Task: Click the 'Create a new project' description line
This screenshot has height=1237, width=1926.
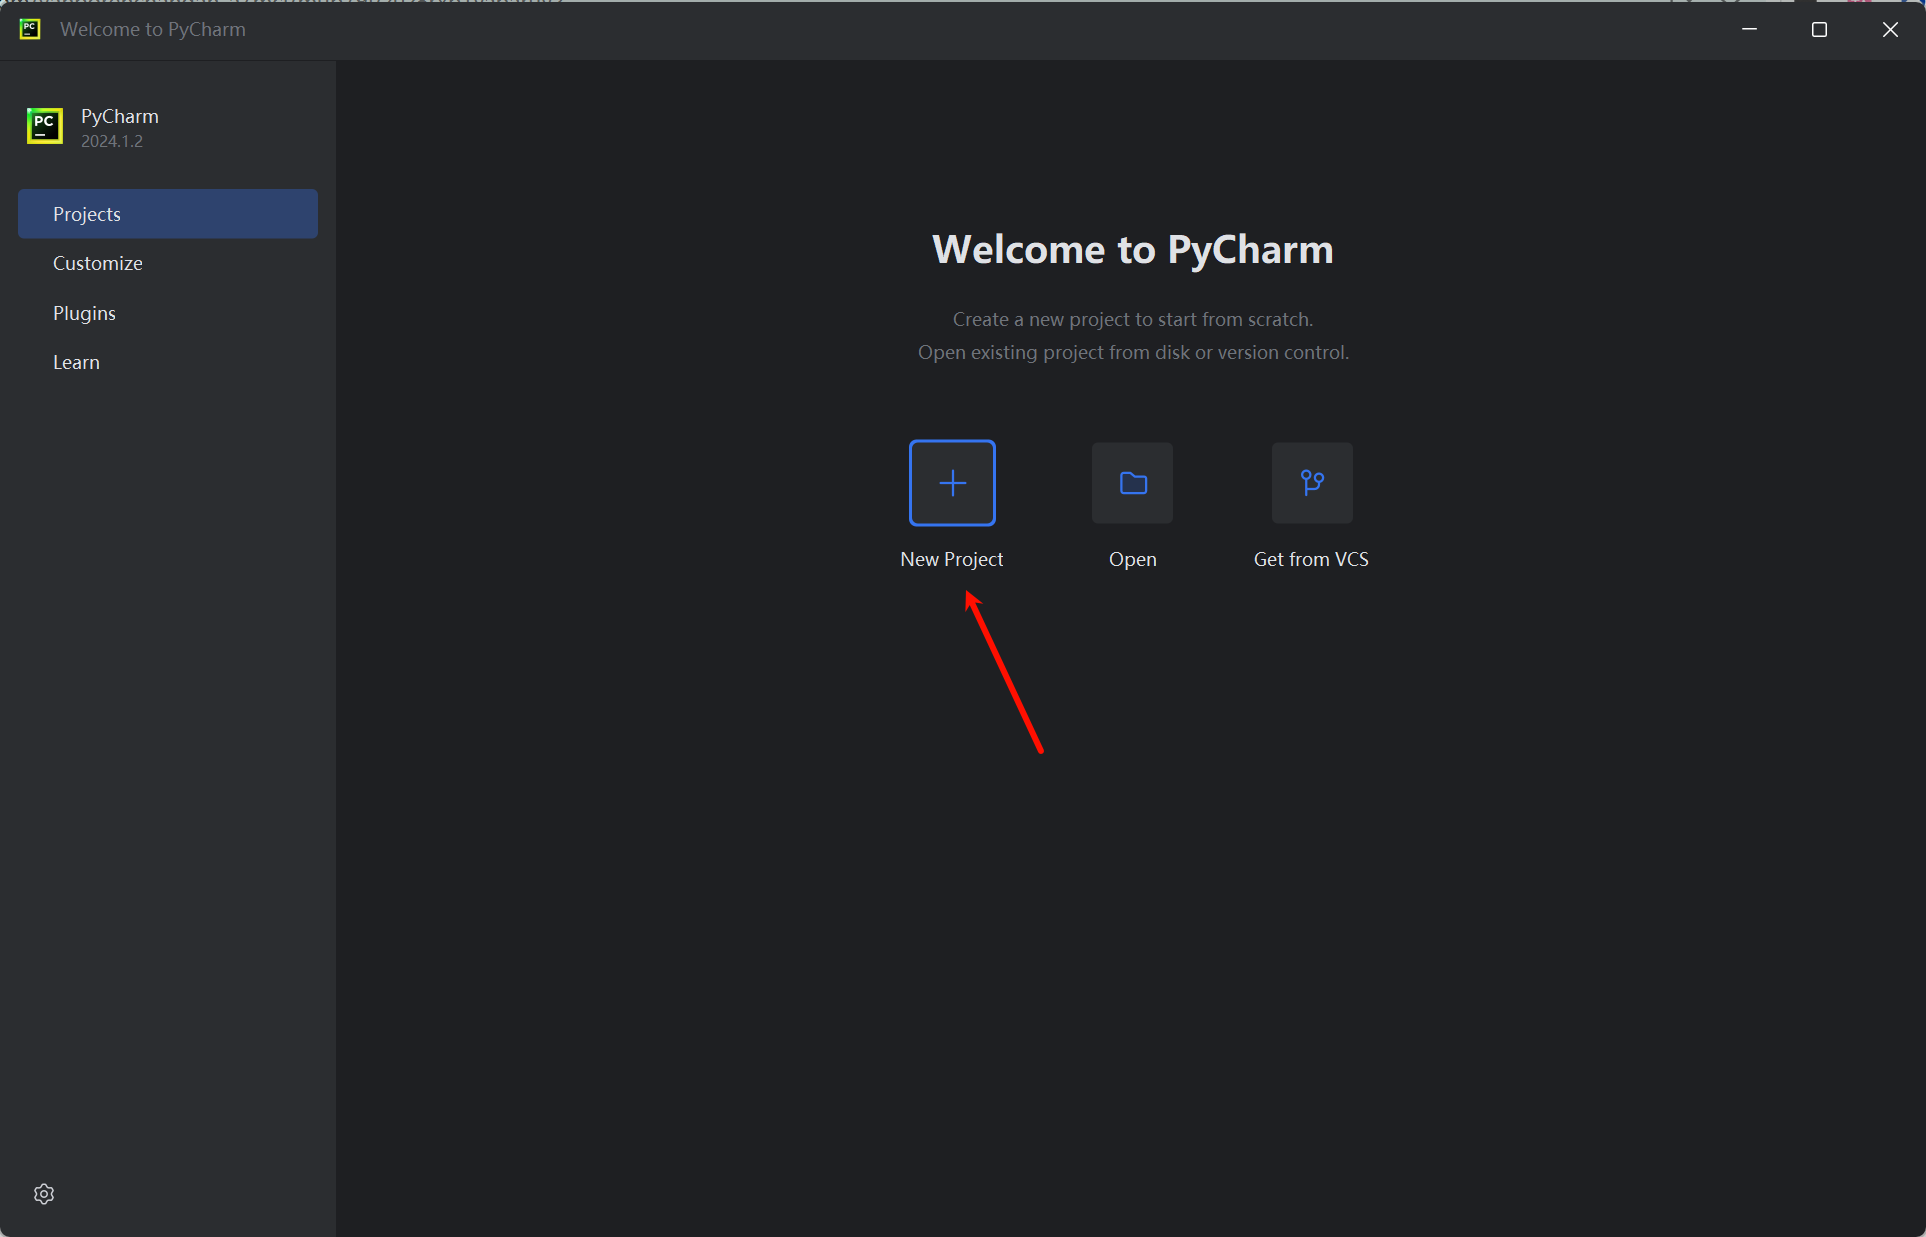Action: click(x=1132, y=319)
